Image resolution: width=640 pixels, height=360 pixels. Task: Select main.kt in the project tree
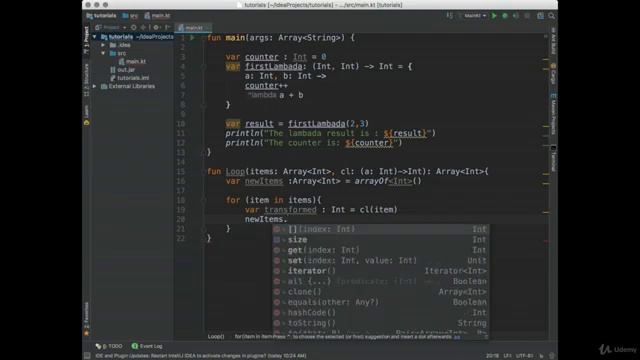click(132, 61)
